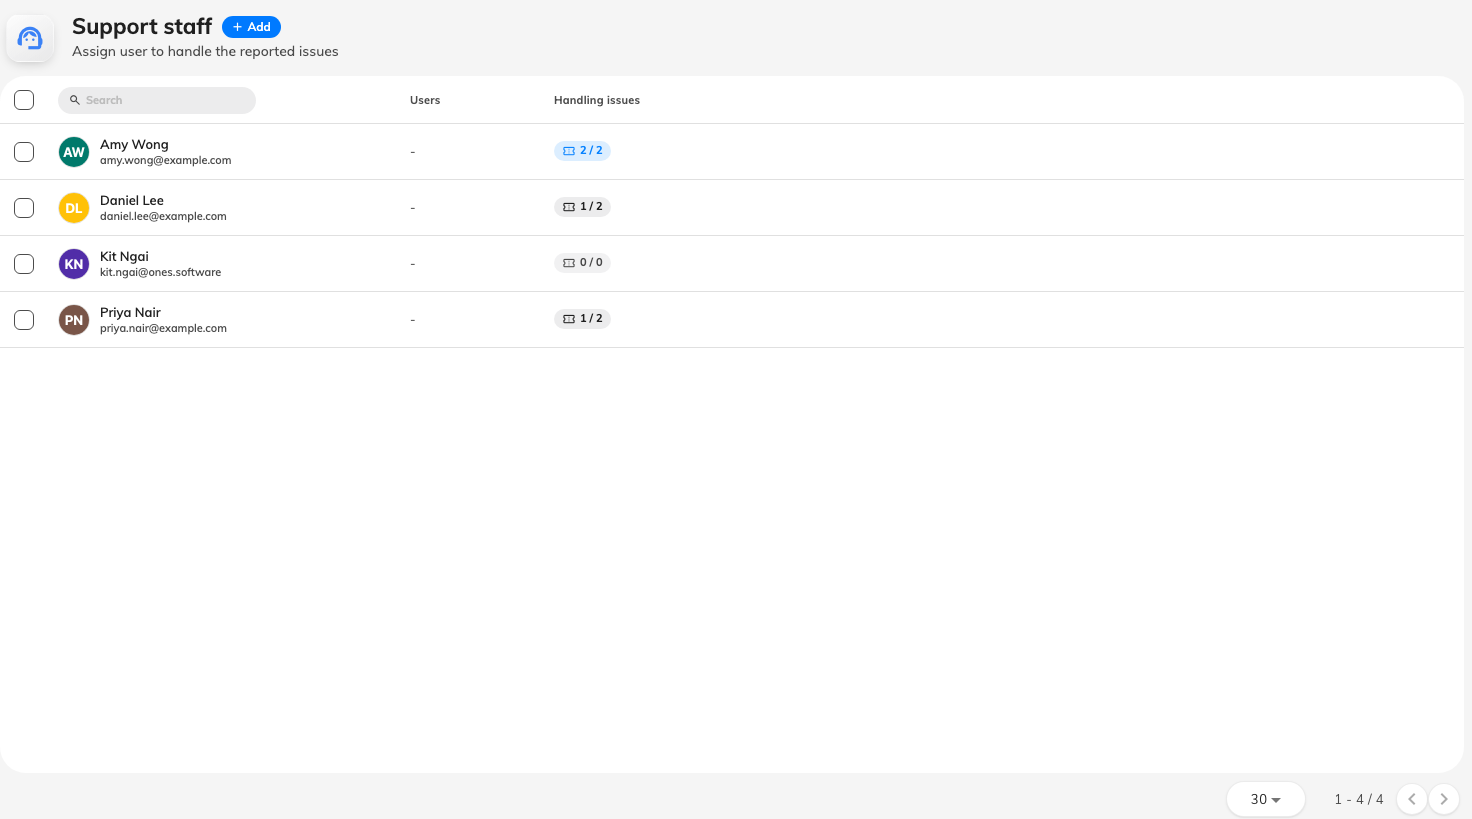Click the Daniel Lee name
The width and height of the screenshot is (1472, 819).
132,200
